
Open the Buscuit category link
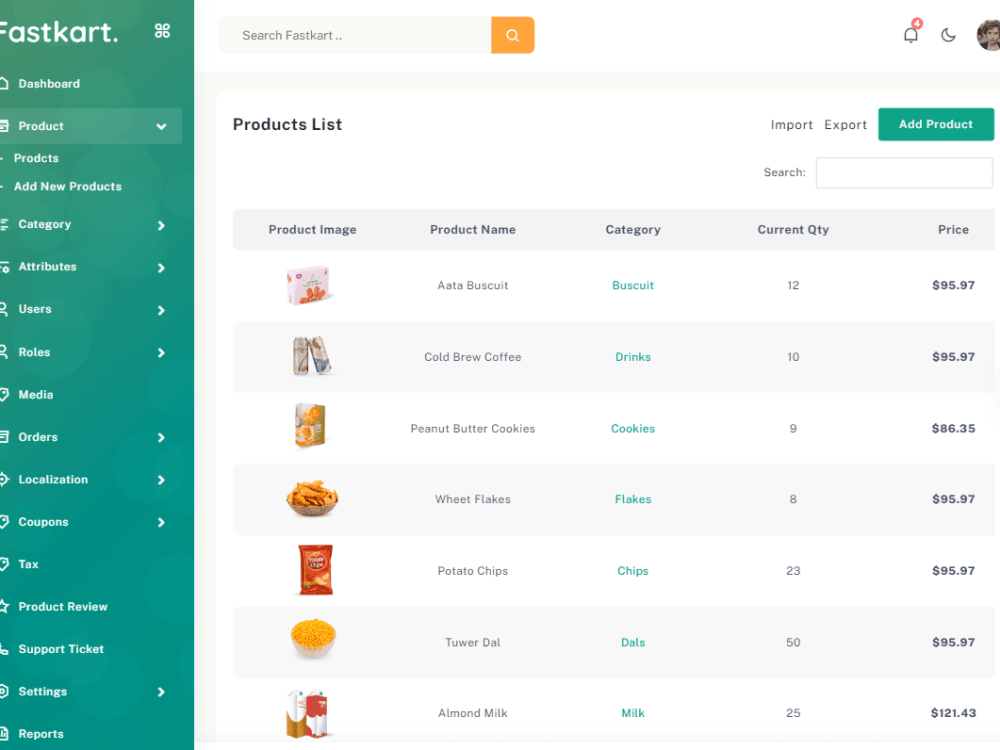coord(633,285)
